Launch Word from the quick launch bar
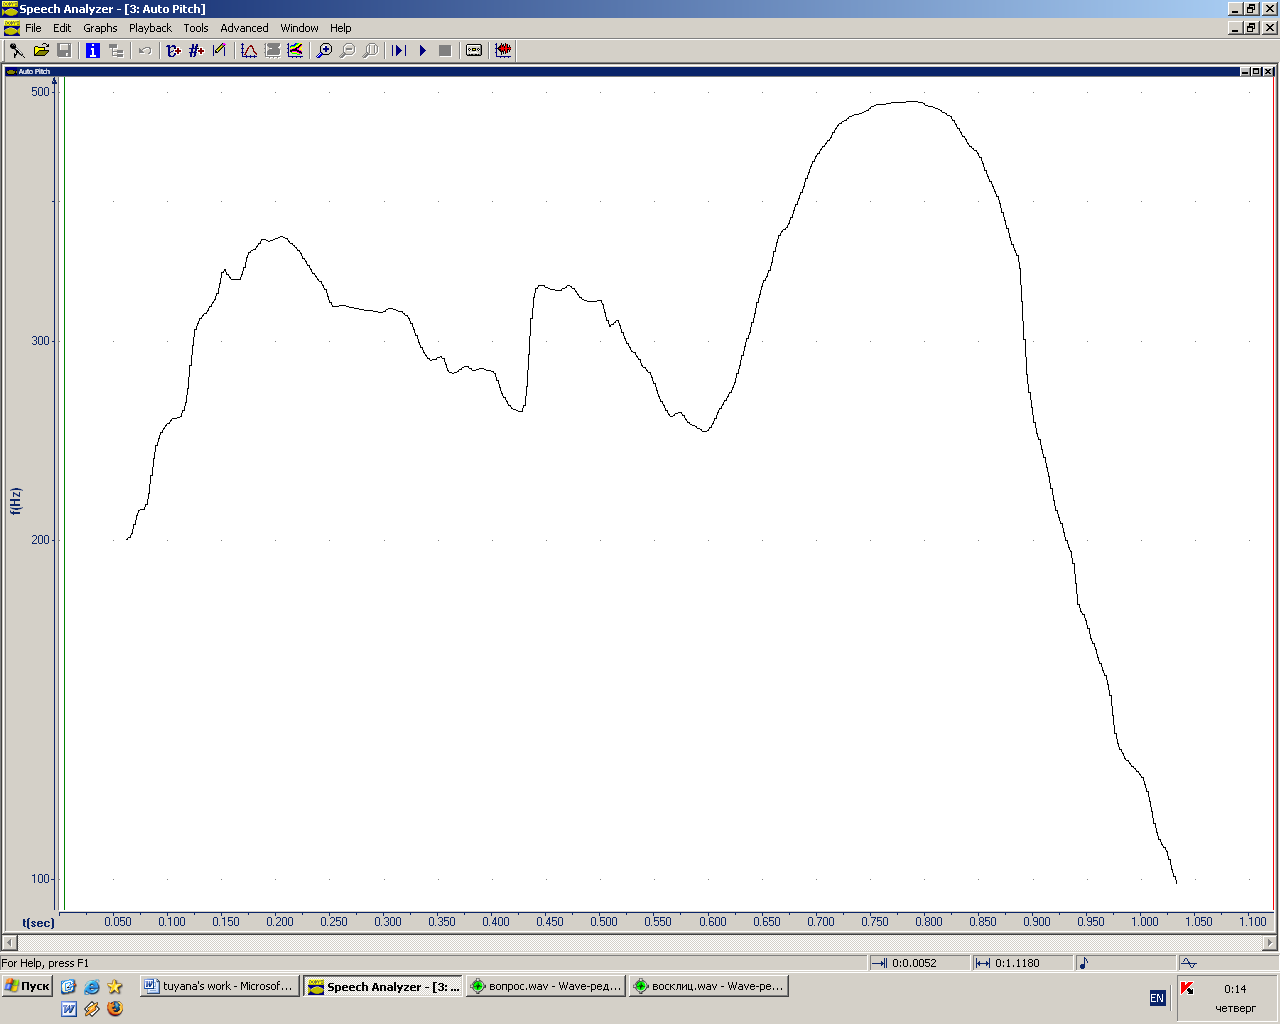Screen dimensions: 1280x1024 click(69, 1009)
